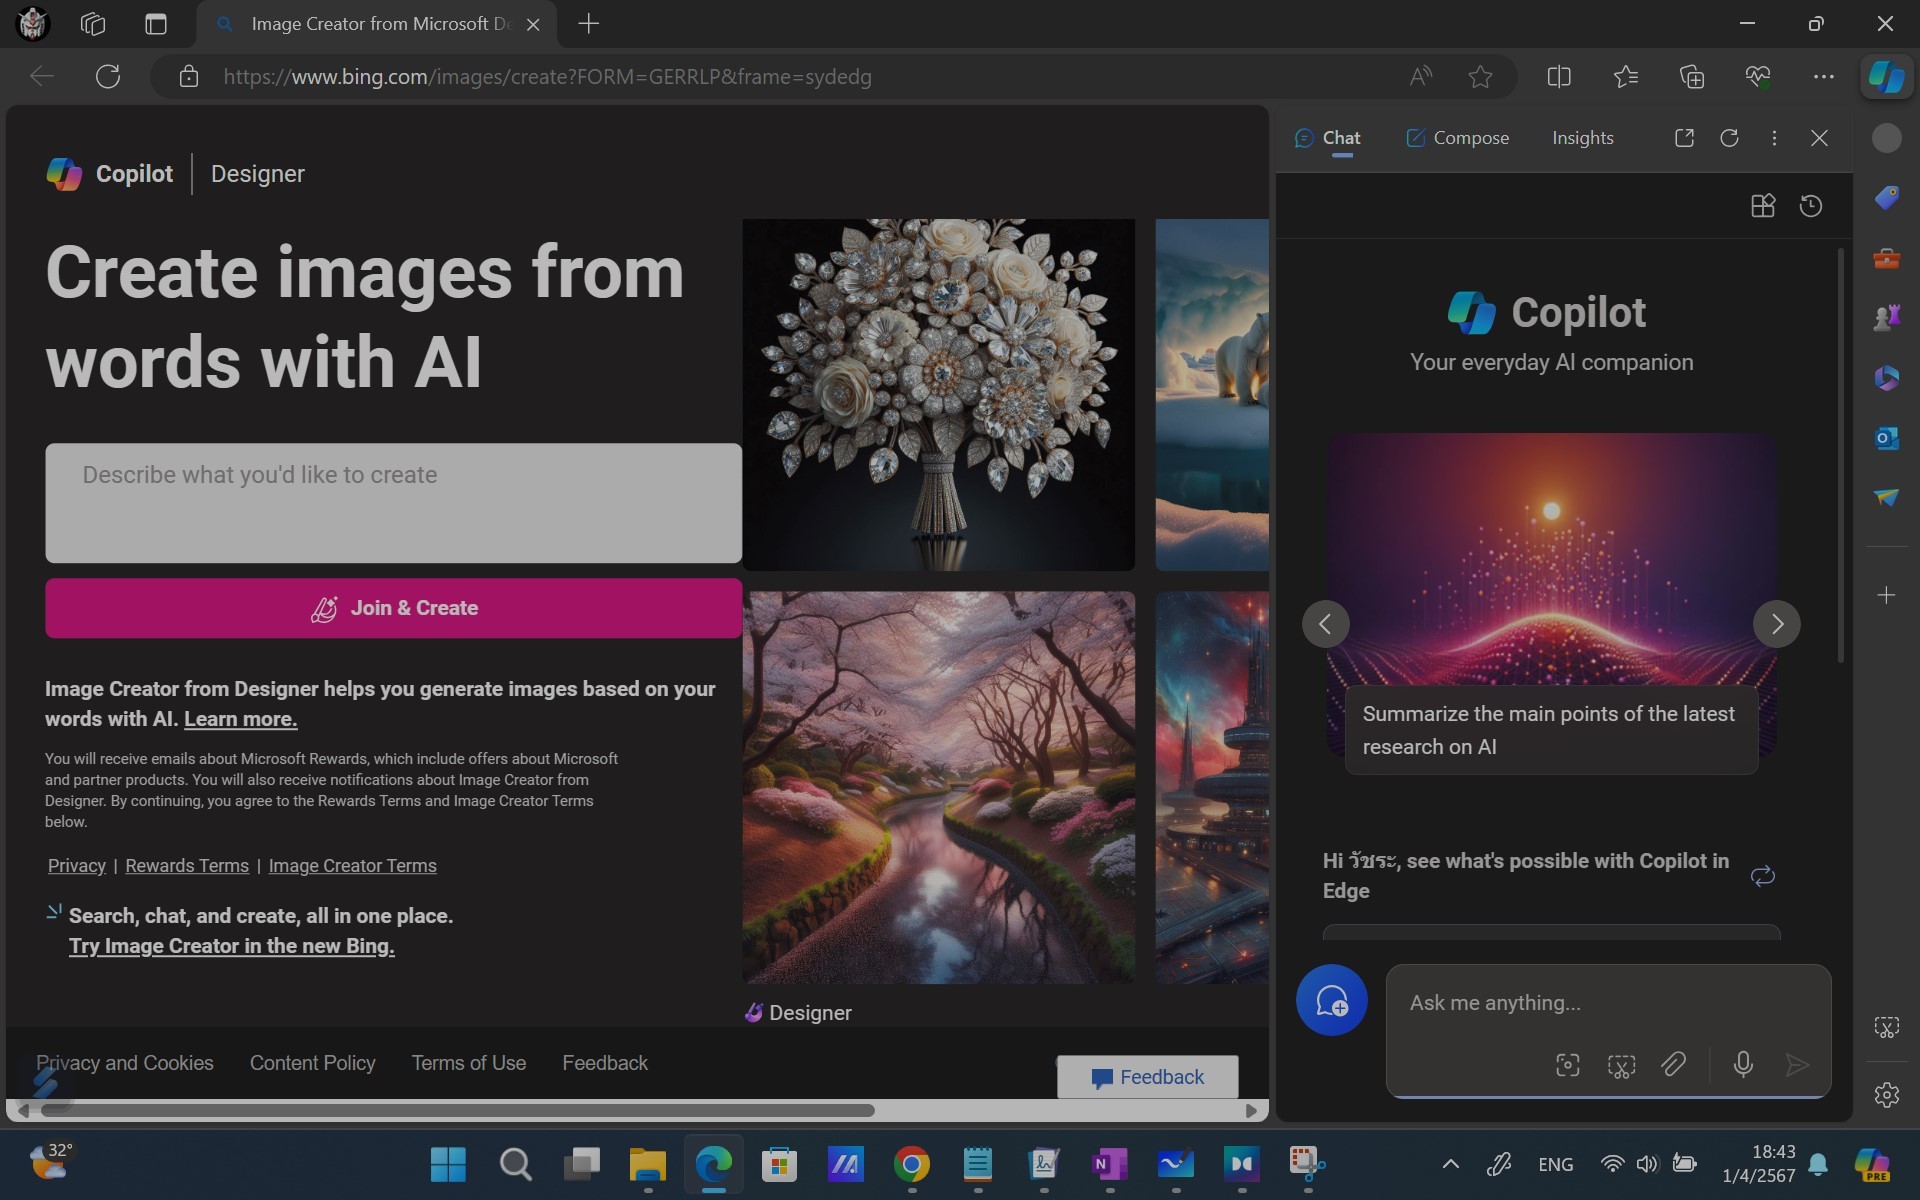Open the Image Creator Terms link
1920x1200 pixels.
click(352, 866)
